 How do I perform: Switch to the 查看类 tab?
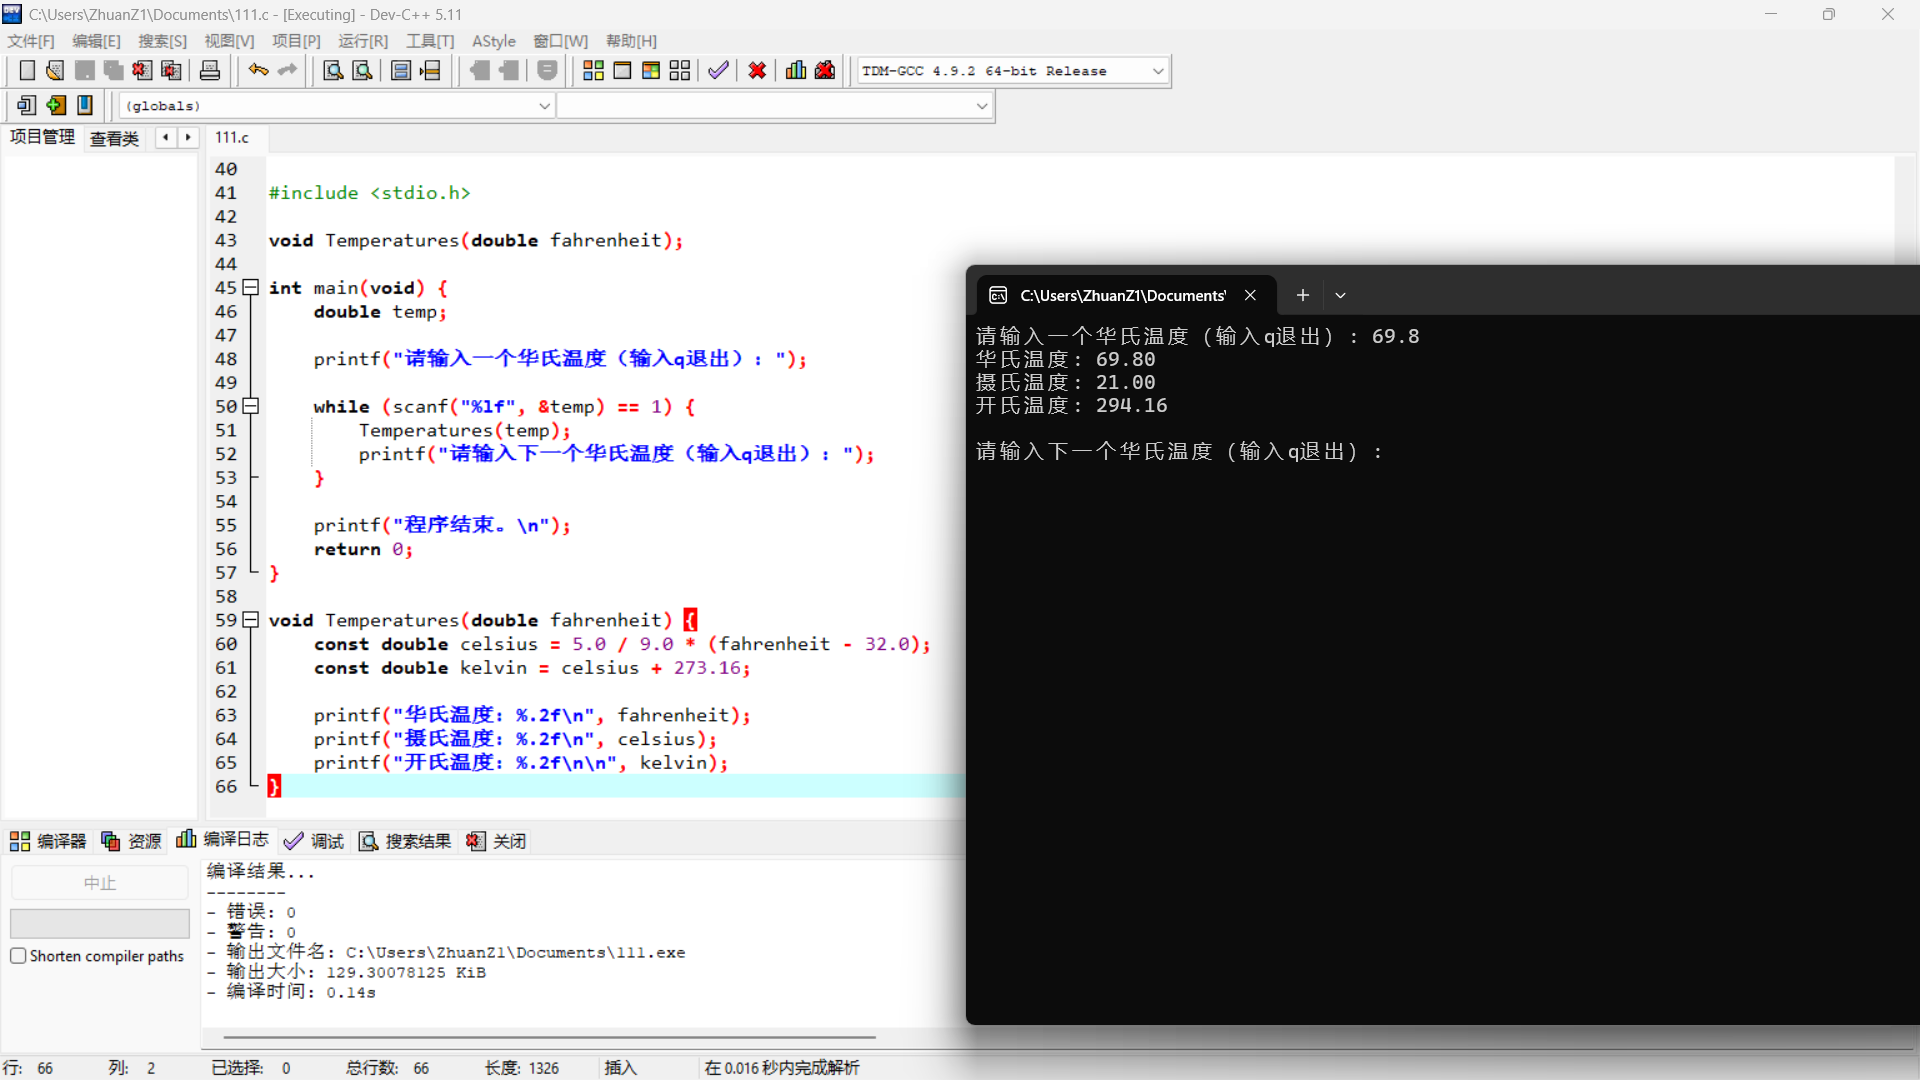(x=114, y=138)
